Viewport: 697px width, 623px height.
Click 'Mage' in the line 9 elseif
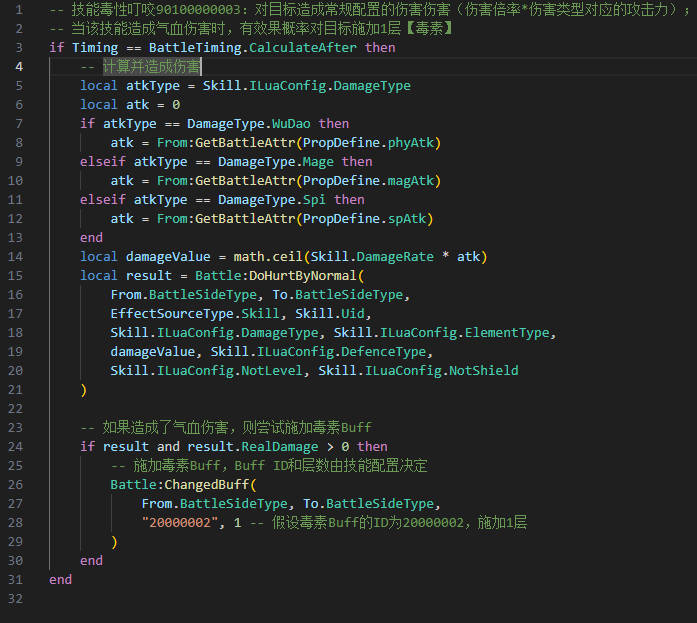[318, 162]
